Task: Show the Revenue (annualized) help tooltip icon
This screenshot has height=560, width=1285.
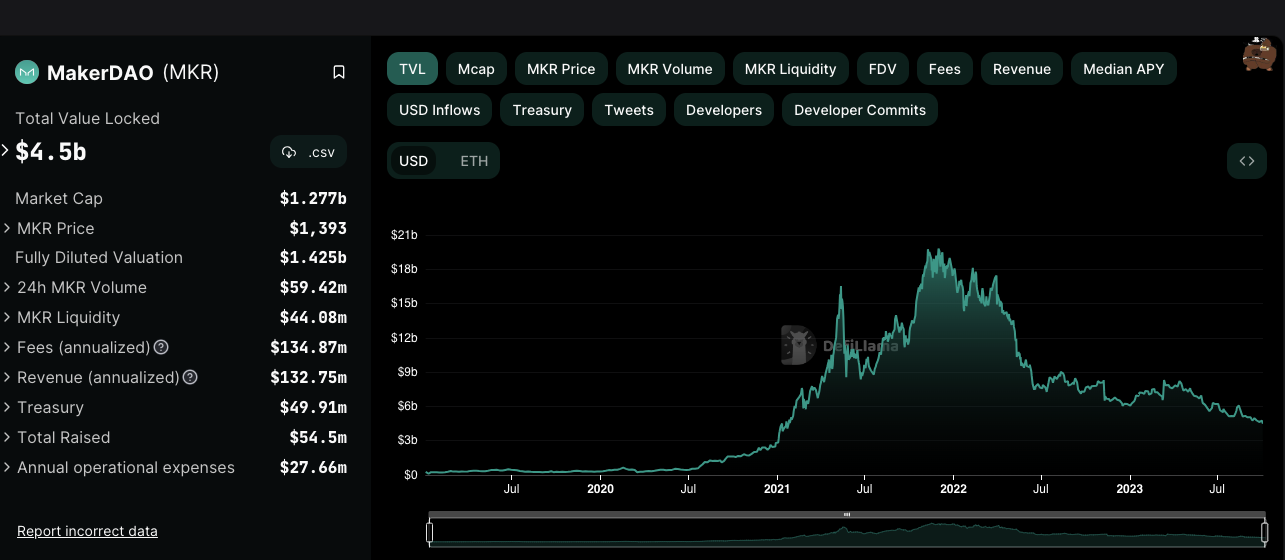Action: coord(190,377)
